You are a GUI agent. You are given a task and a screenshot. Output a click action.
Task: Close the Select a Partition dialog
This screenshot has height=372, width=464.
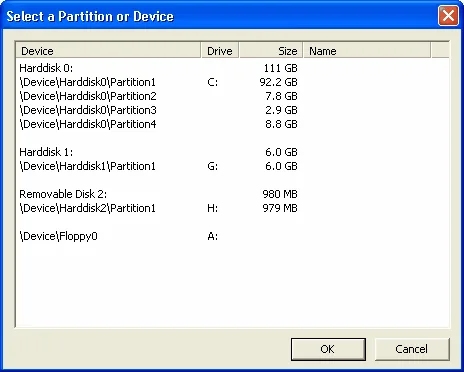point(448,16)
